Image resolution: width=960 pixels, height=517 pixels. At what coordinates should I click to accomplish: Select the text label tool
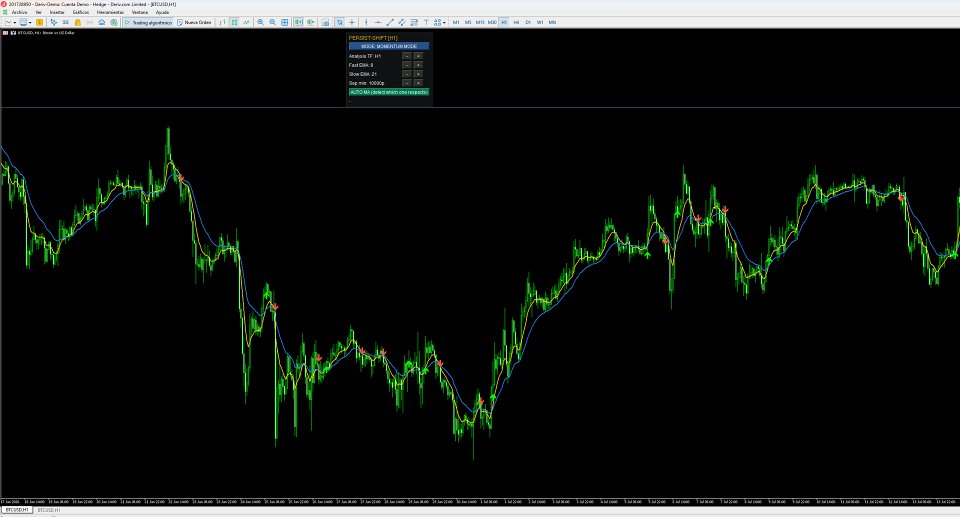[x=426, y=22]
